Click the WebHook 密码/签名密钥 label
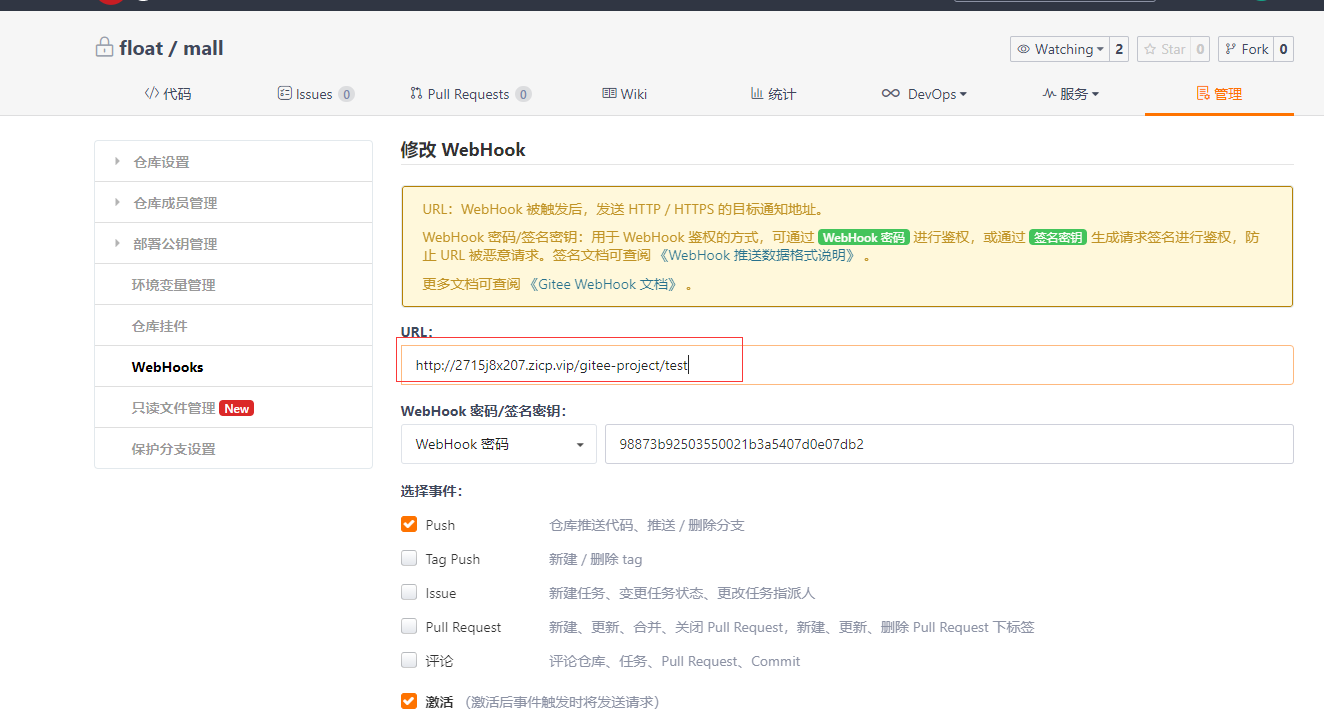 click(484, 411)
